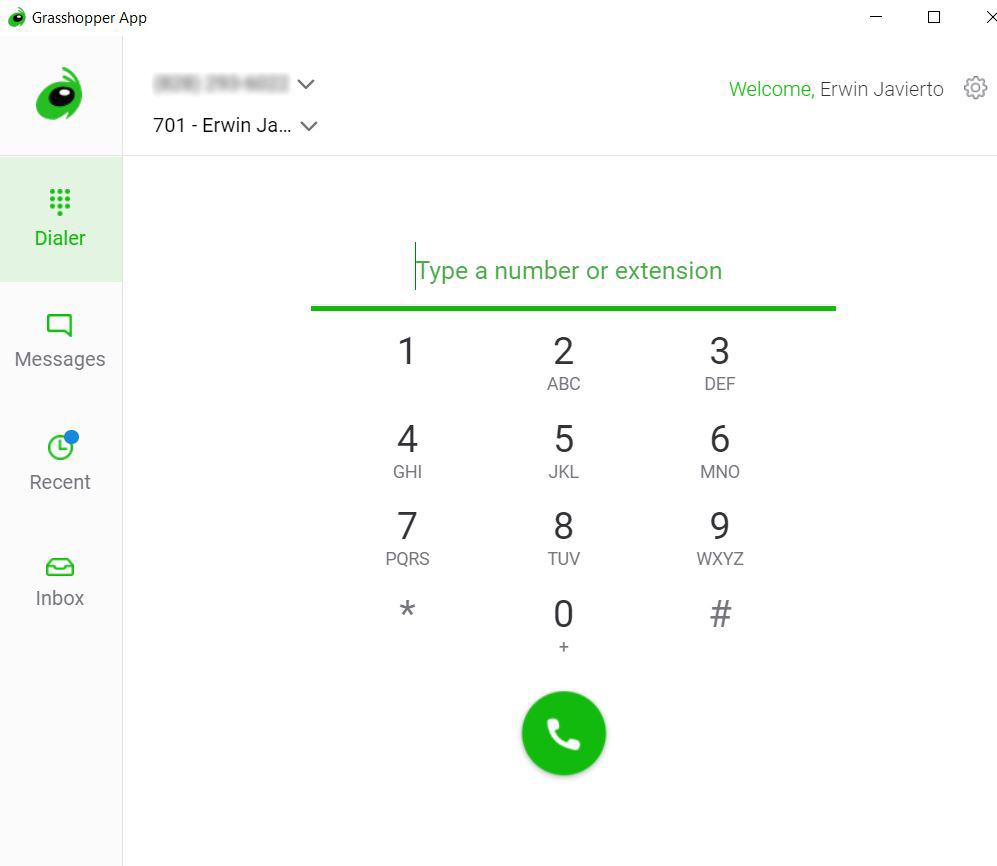Dial the 1 key

click(408, 352)
